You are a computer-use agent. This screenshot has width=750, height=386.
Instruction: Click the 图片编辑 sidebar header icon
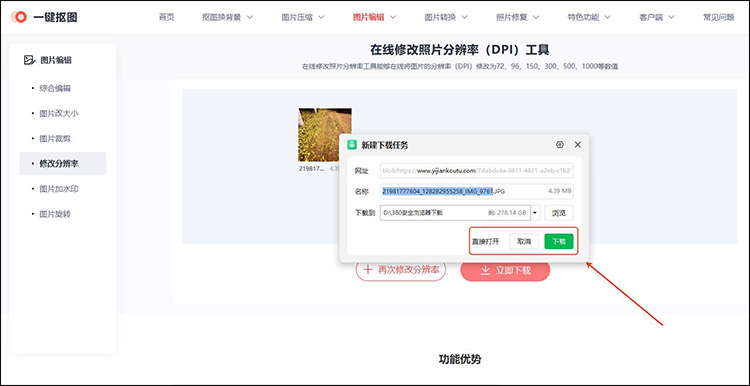pos(29,60)
